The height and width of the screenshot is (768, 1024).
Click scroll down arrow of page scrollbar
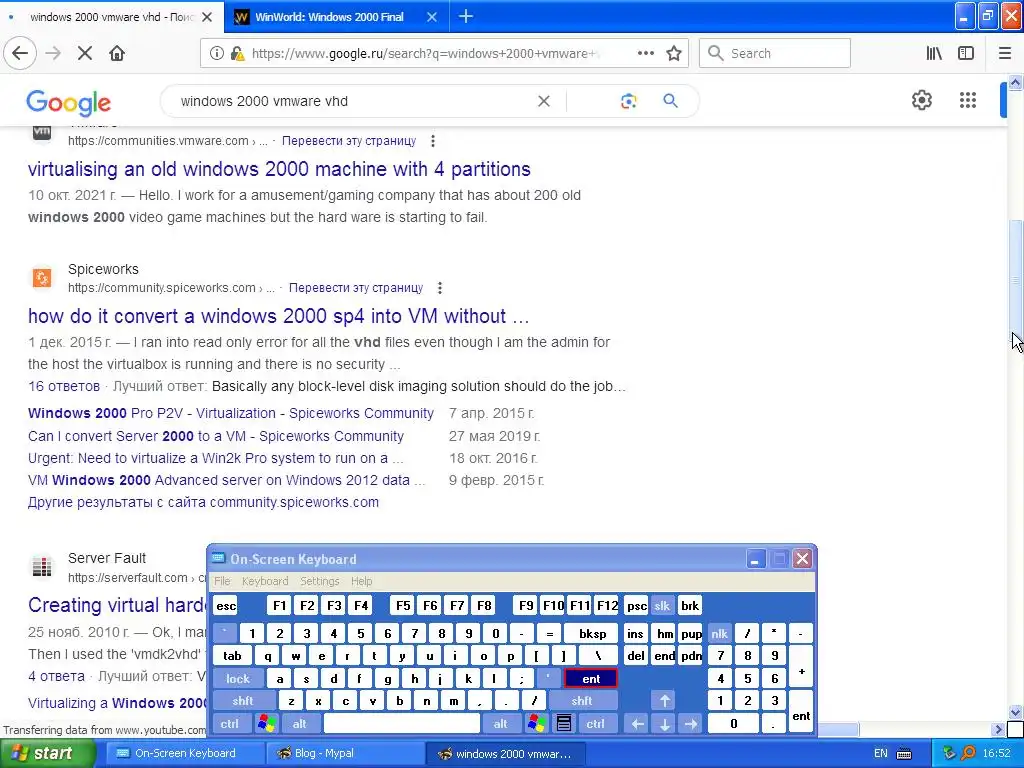1015,712
